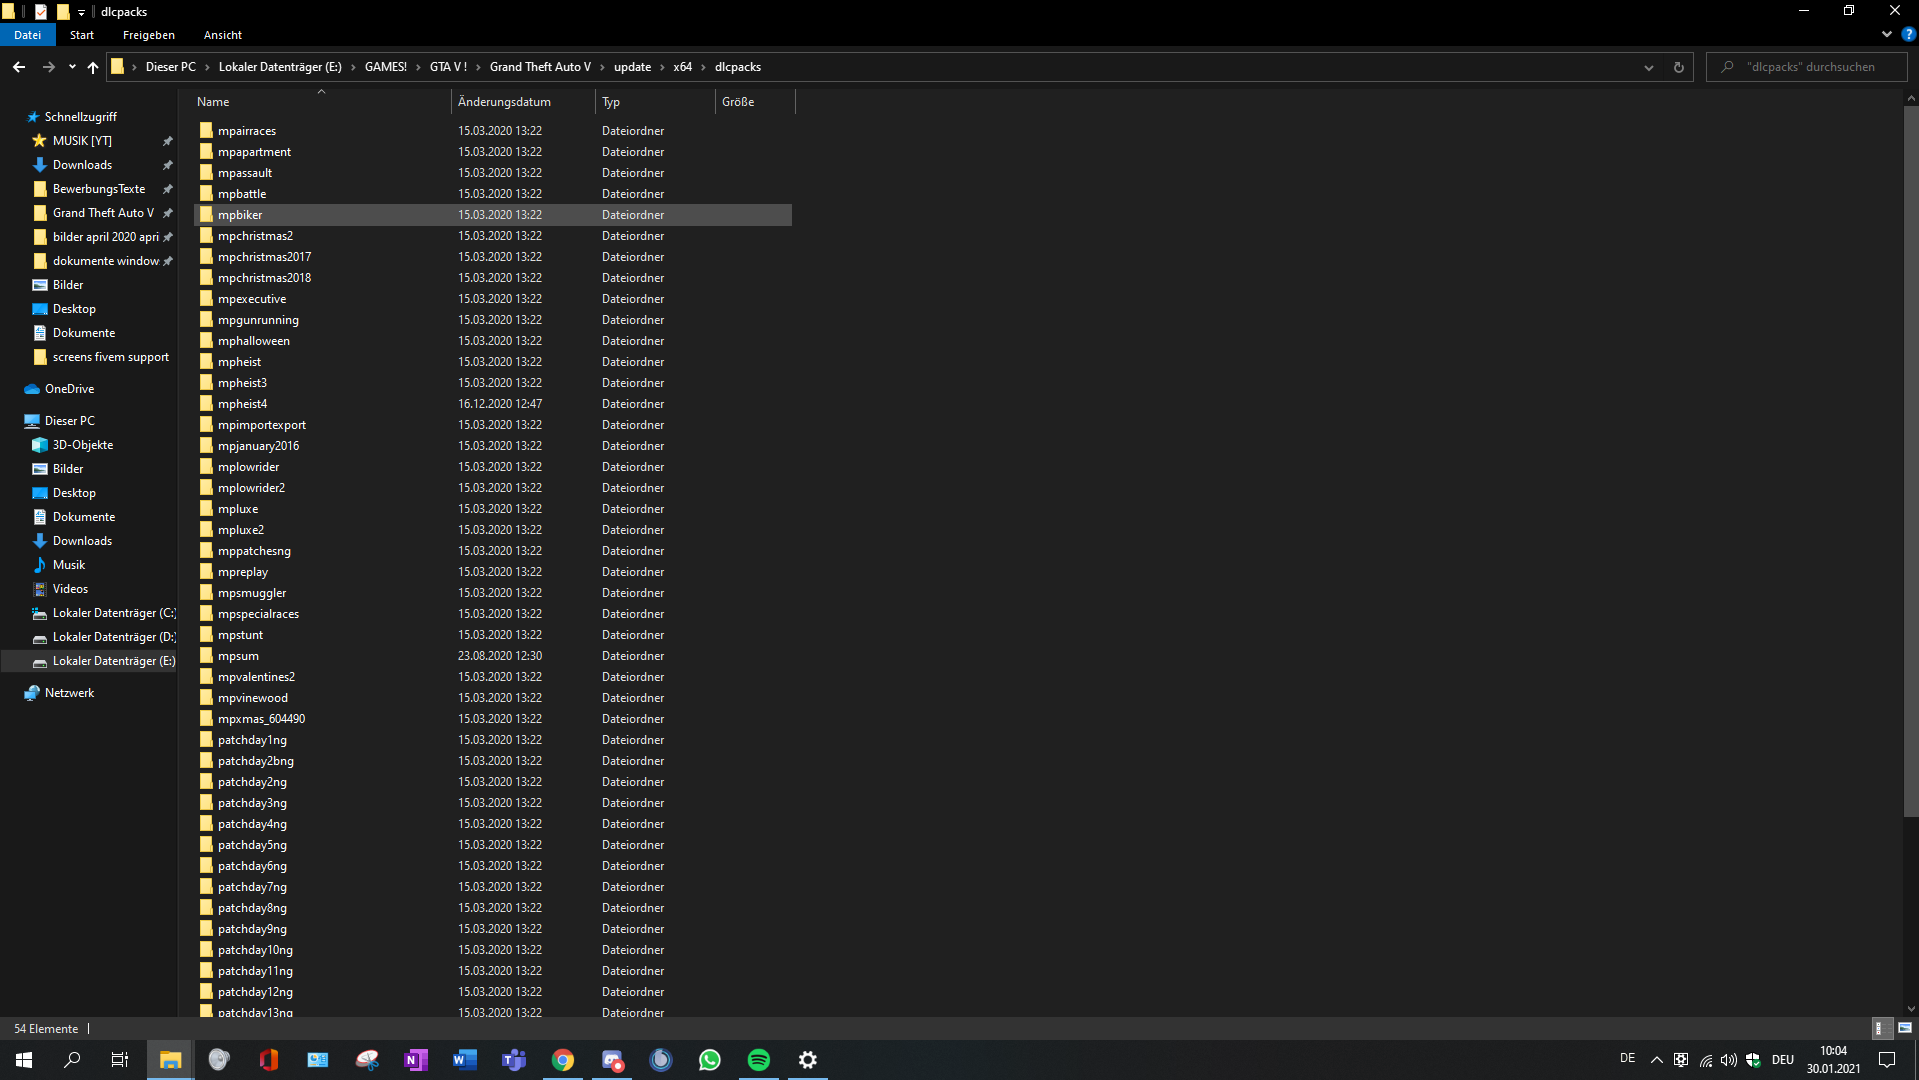Open Google Chrome from the taskbar

pyautogui.click(x=563, y=1060)
